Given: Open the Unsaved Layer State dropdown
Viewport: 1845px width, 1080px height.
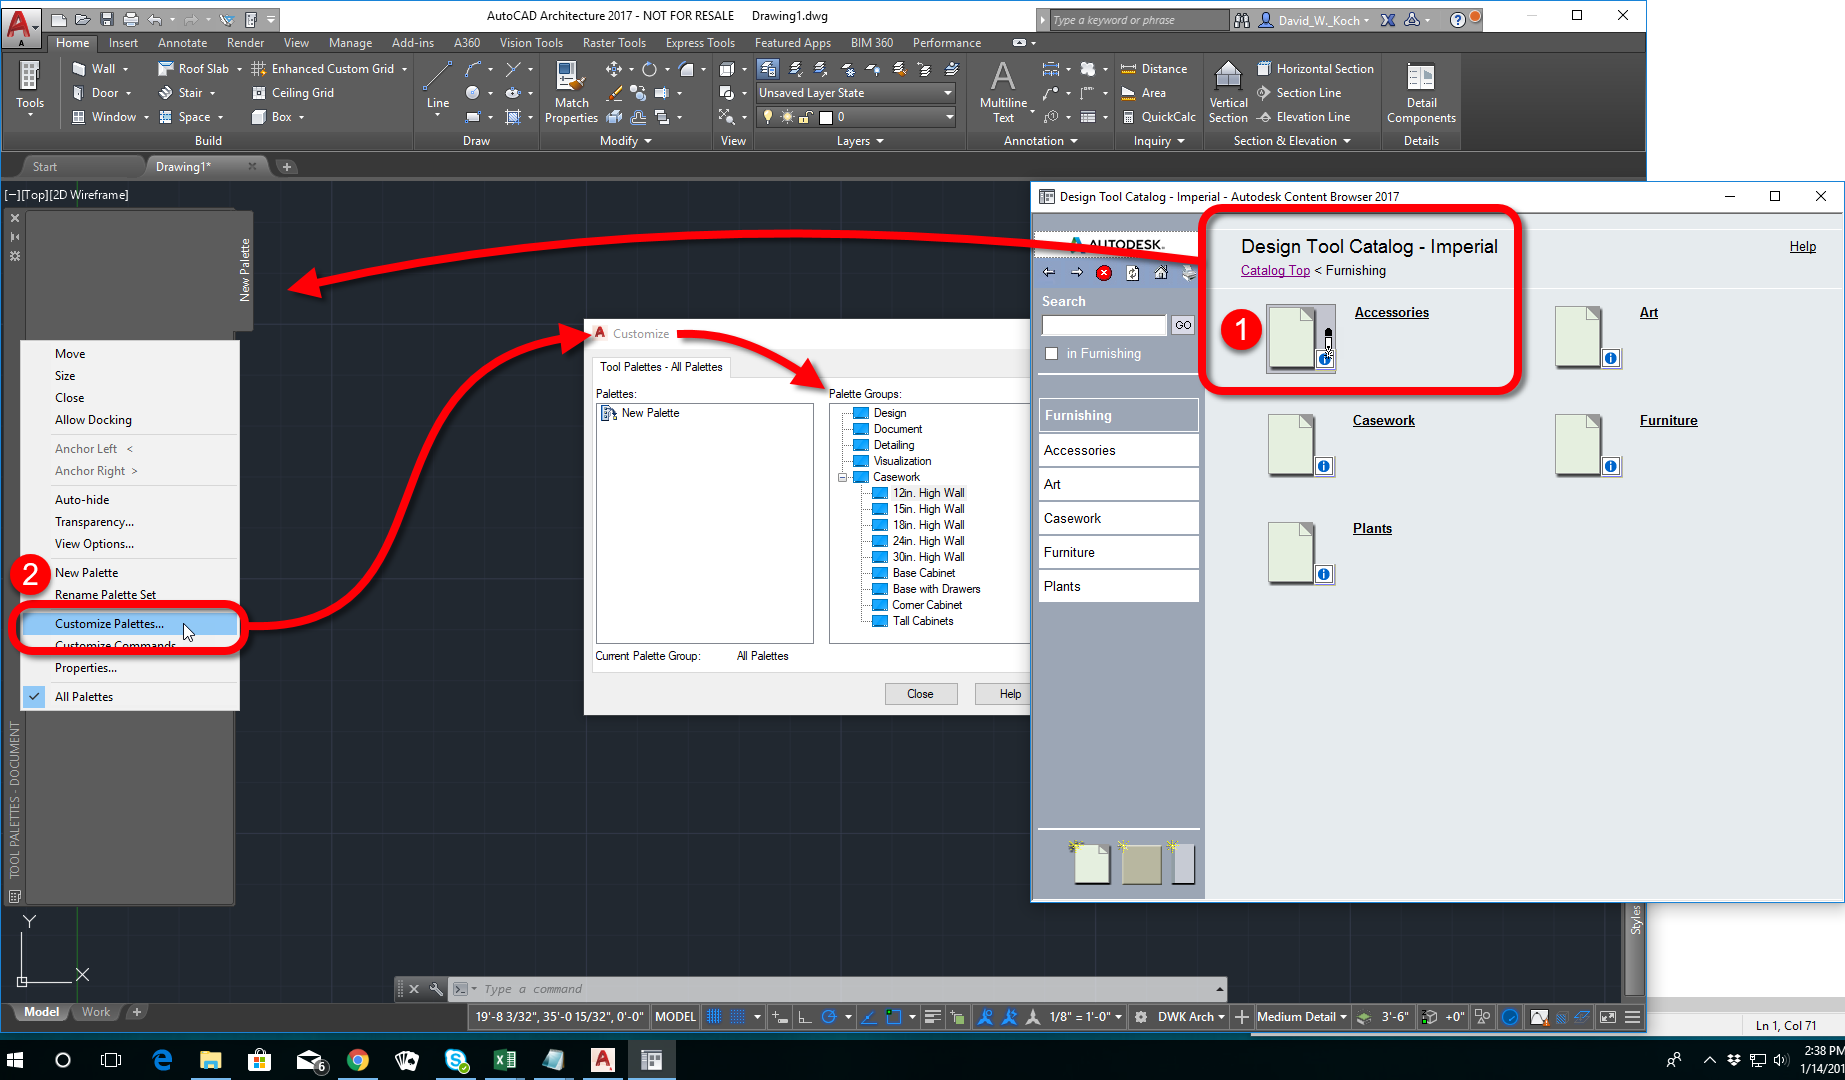Looking at the screenshot, I should tap(855, 93).
